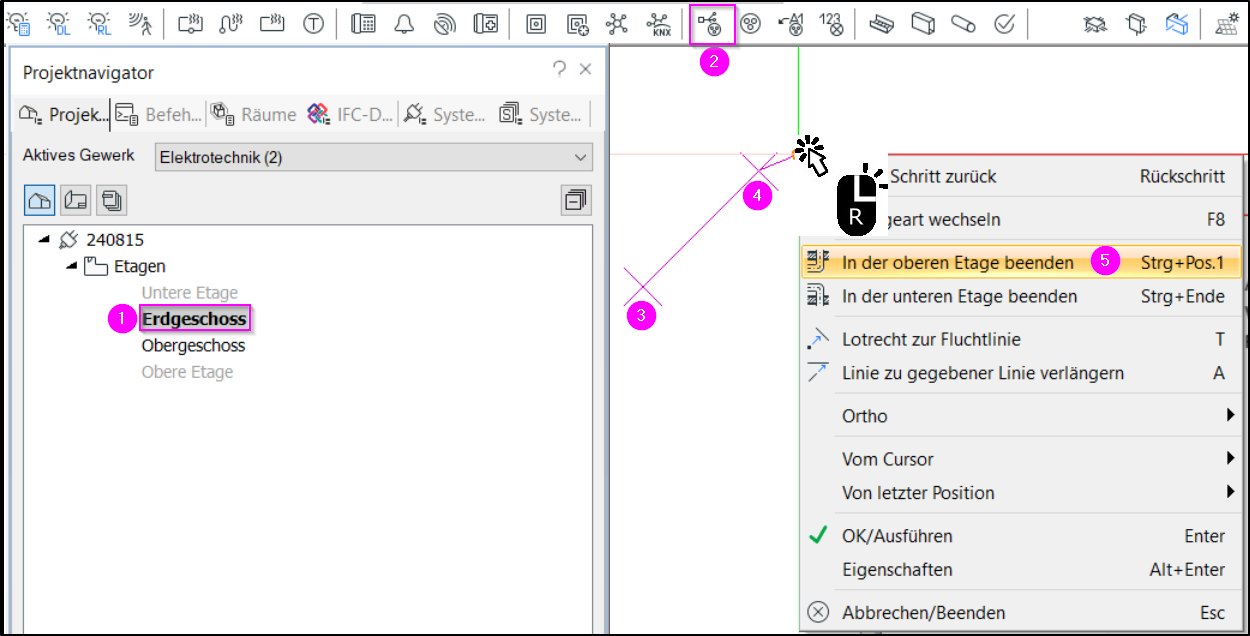Viewport: 1250px width, 636px height.
Task: Expand the Ortho submenu
Action: [1021, 416]
